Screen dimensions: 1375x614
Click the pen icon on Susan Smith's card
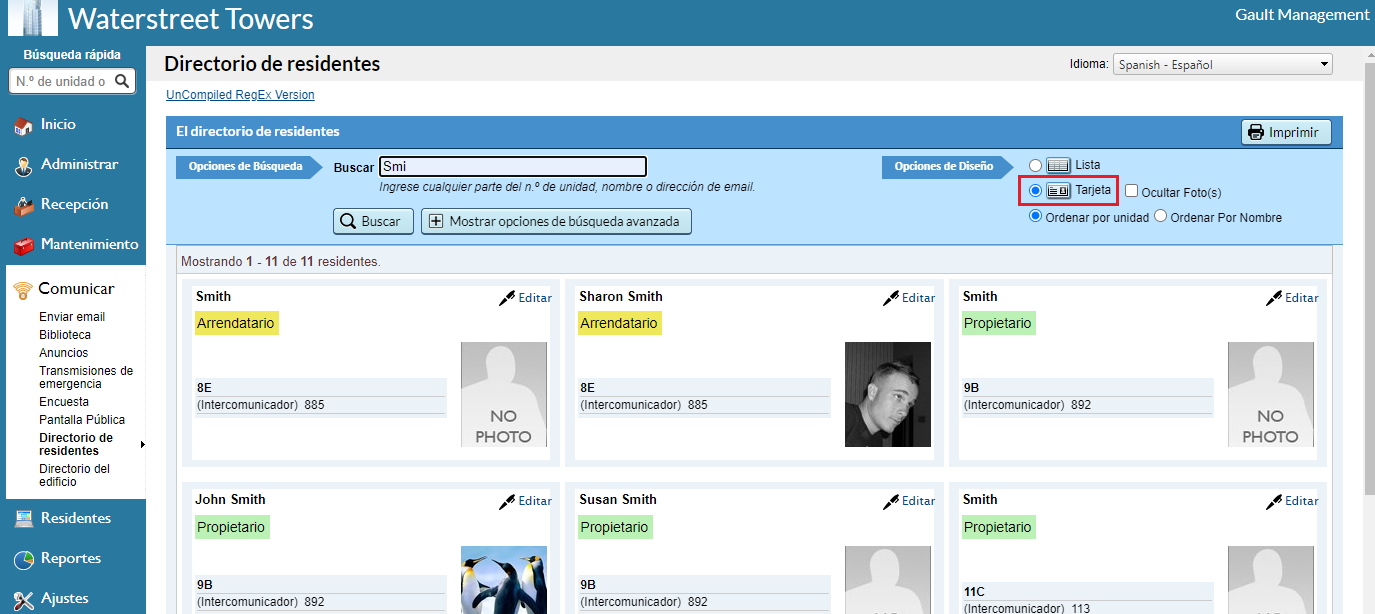[x=891, y=501]
